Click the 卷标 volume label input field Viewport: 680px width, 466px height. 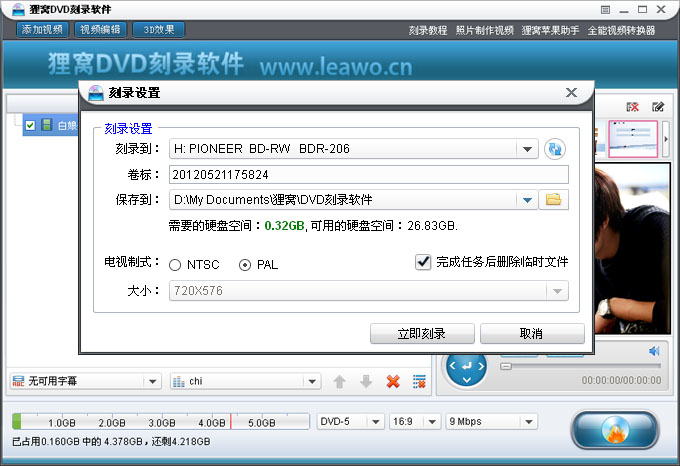(369, 175)
